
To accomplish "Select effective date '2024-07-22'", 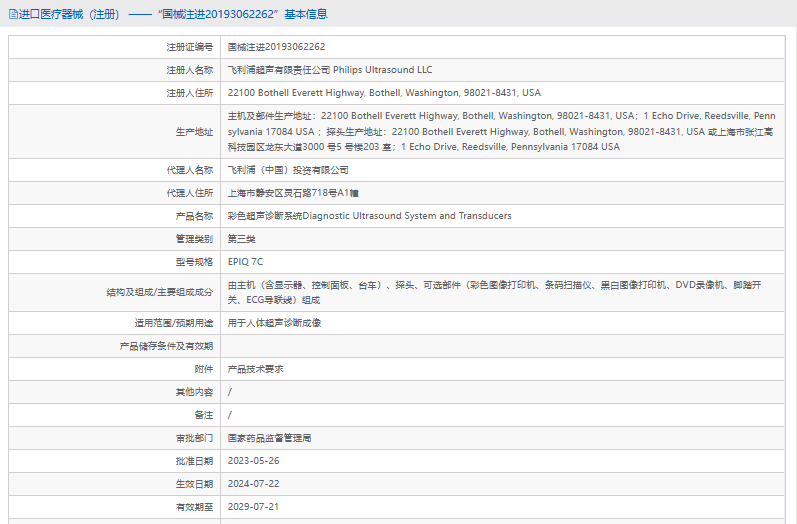I will [x=253, y=483].
